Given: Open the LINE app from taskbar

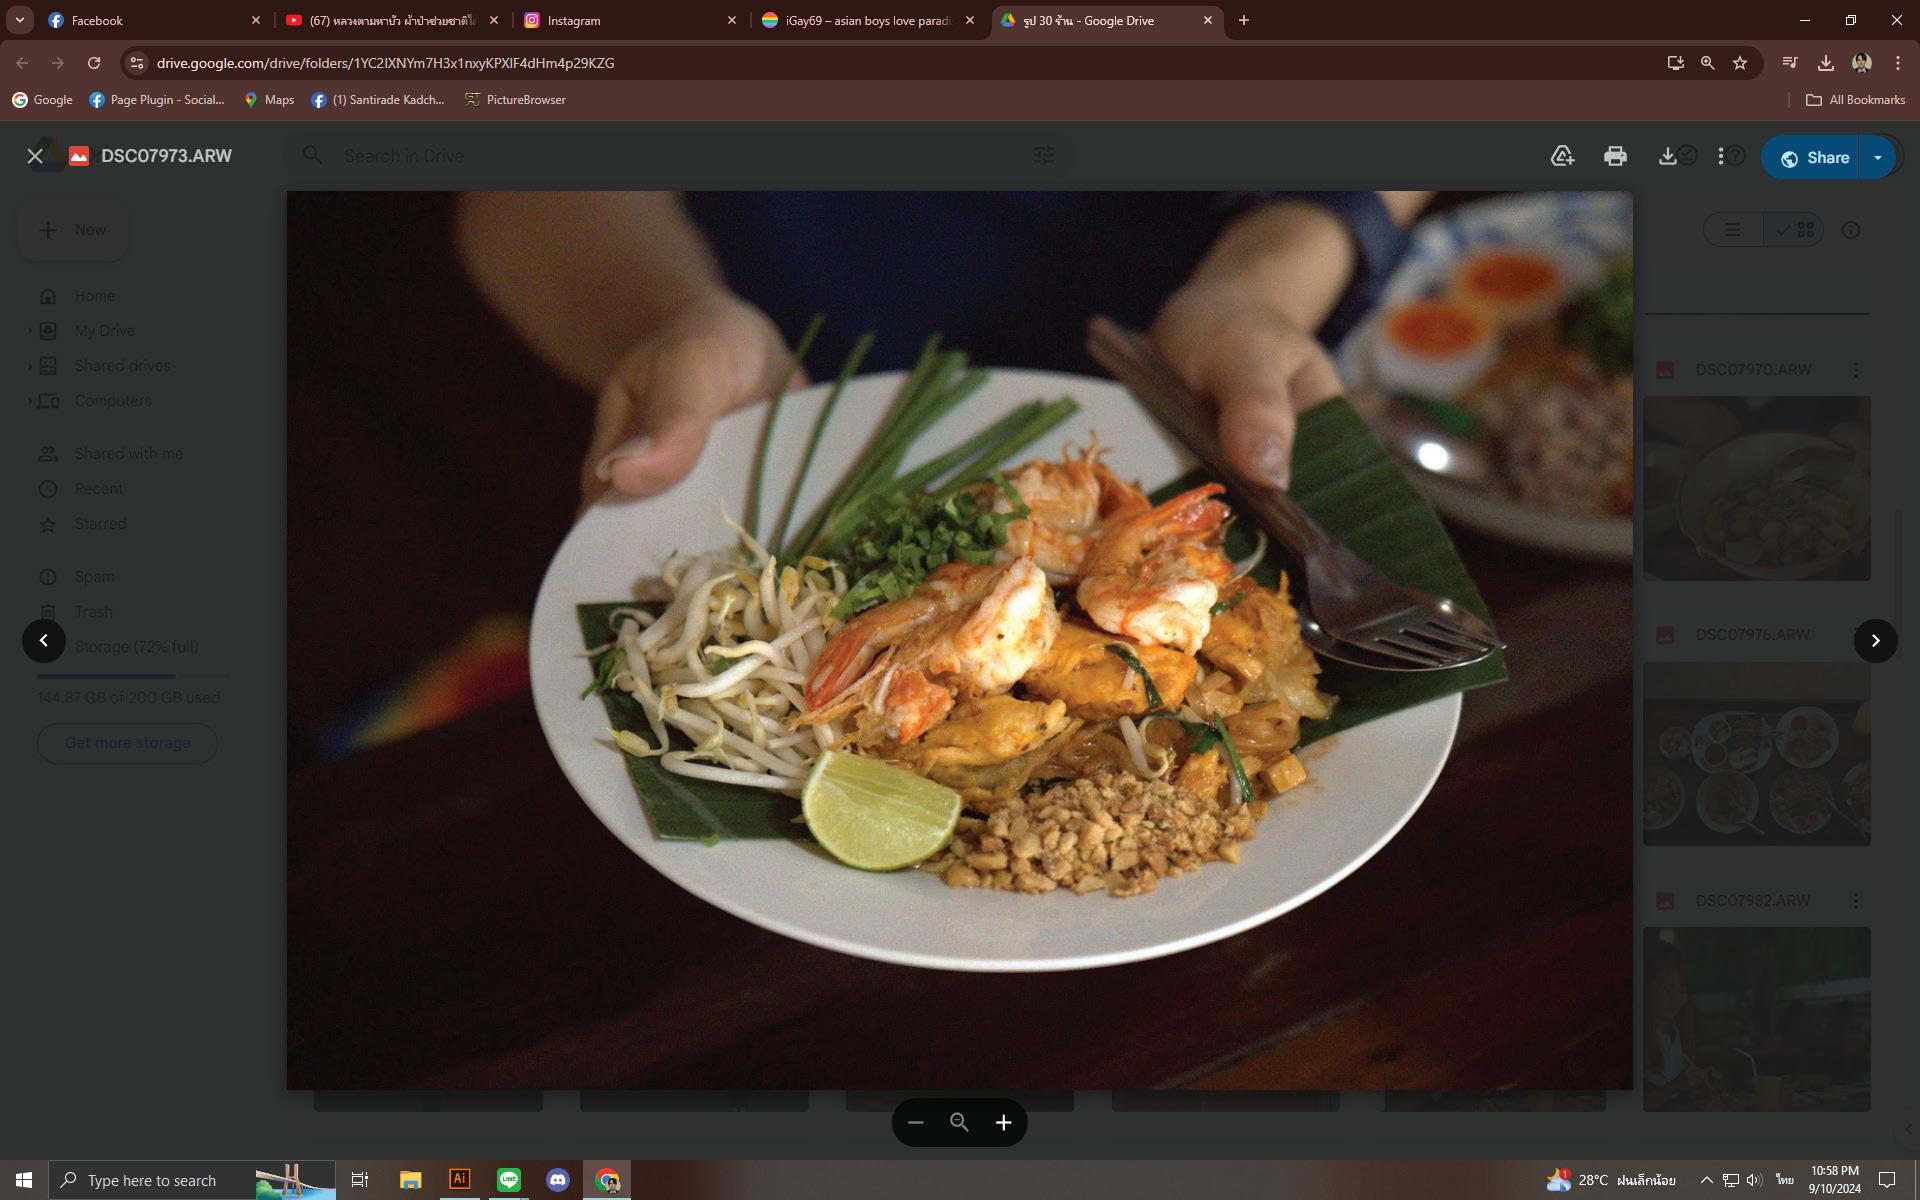Looking at the screenshot, I should pyautogui.click(x=509, y=1180).
